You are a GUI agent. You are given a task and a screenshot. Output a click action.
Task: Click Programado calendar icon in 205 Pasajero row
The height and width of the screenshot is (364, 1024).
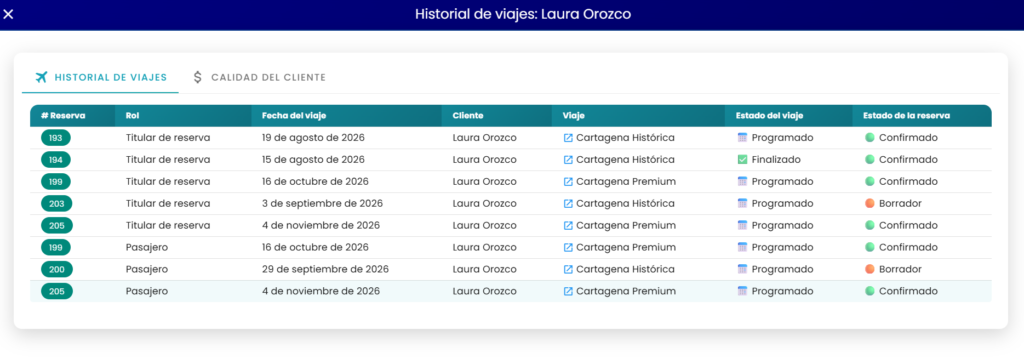(x=742, y=291)
